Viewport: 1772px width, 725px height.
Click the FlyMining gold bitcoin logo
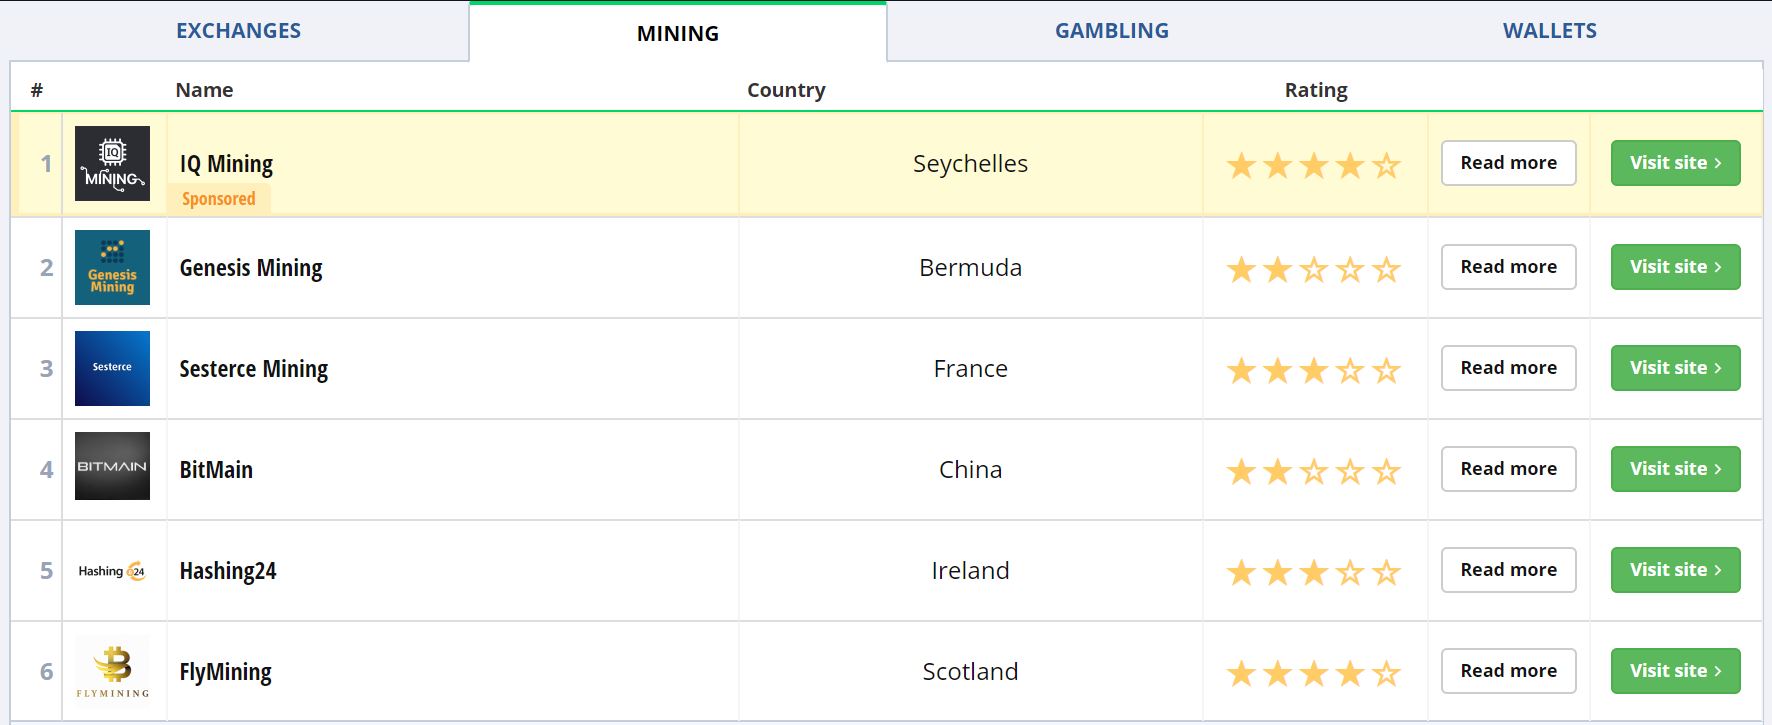112,671
